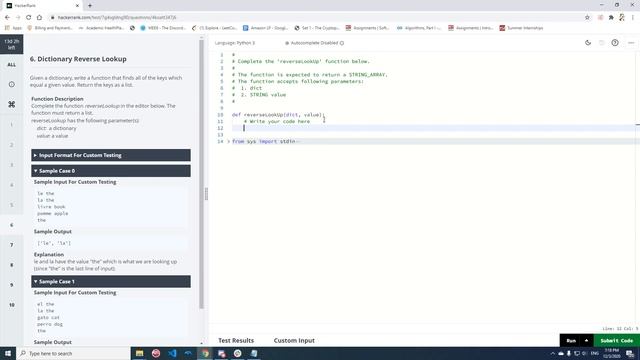Open the notification center icon
Image resolution: width=640 pixels, height=360 pixels.
coord(630,353)
